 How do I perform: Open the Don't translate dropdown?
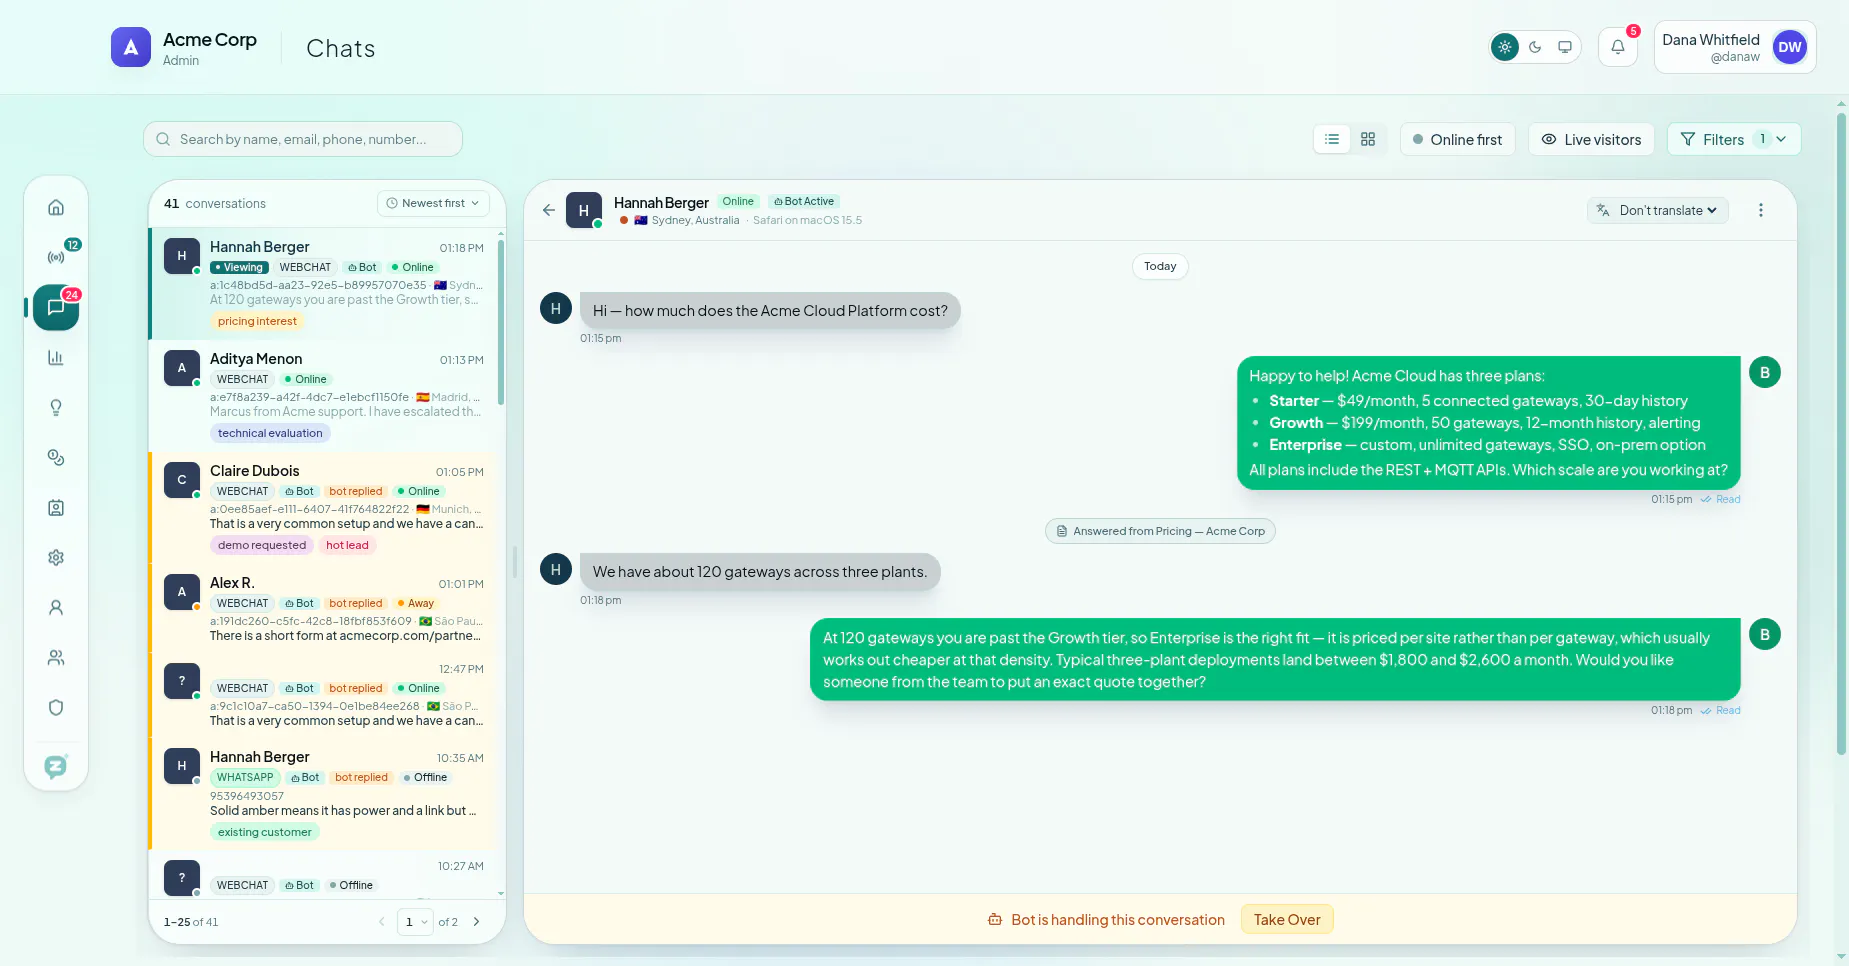(1657, 210)
